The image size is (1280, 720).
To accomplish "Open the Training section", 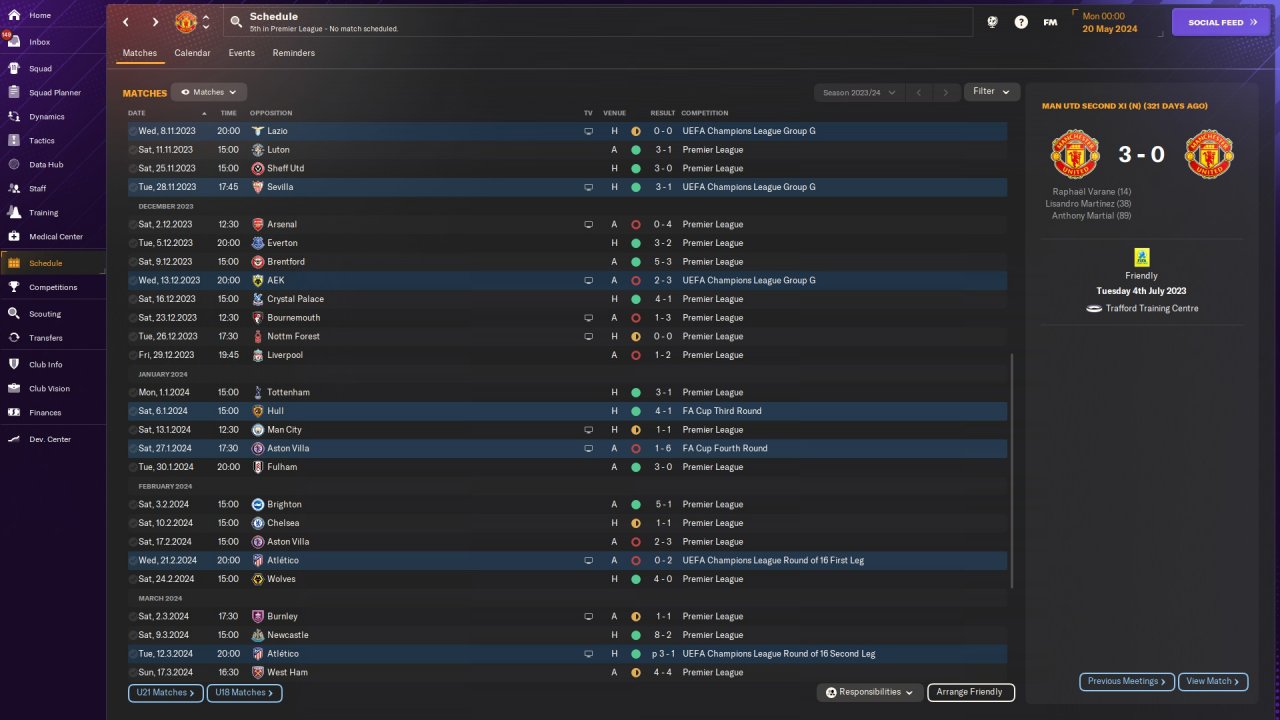I will tap(43, 213).
